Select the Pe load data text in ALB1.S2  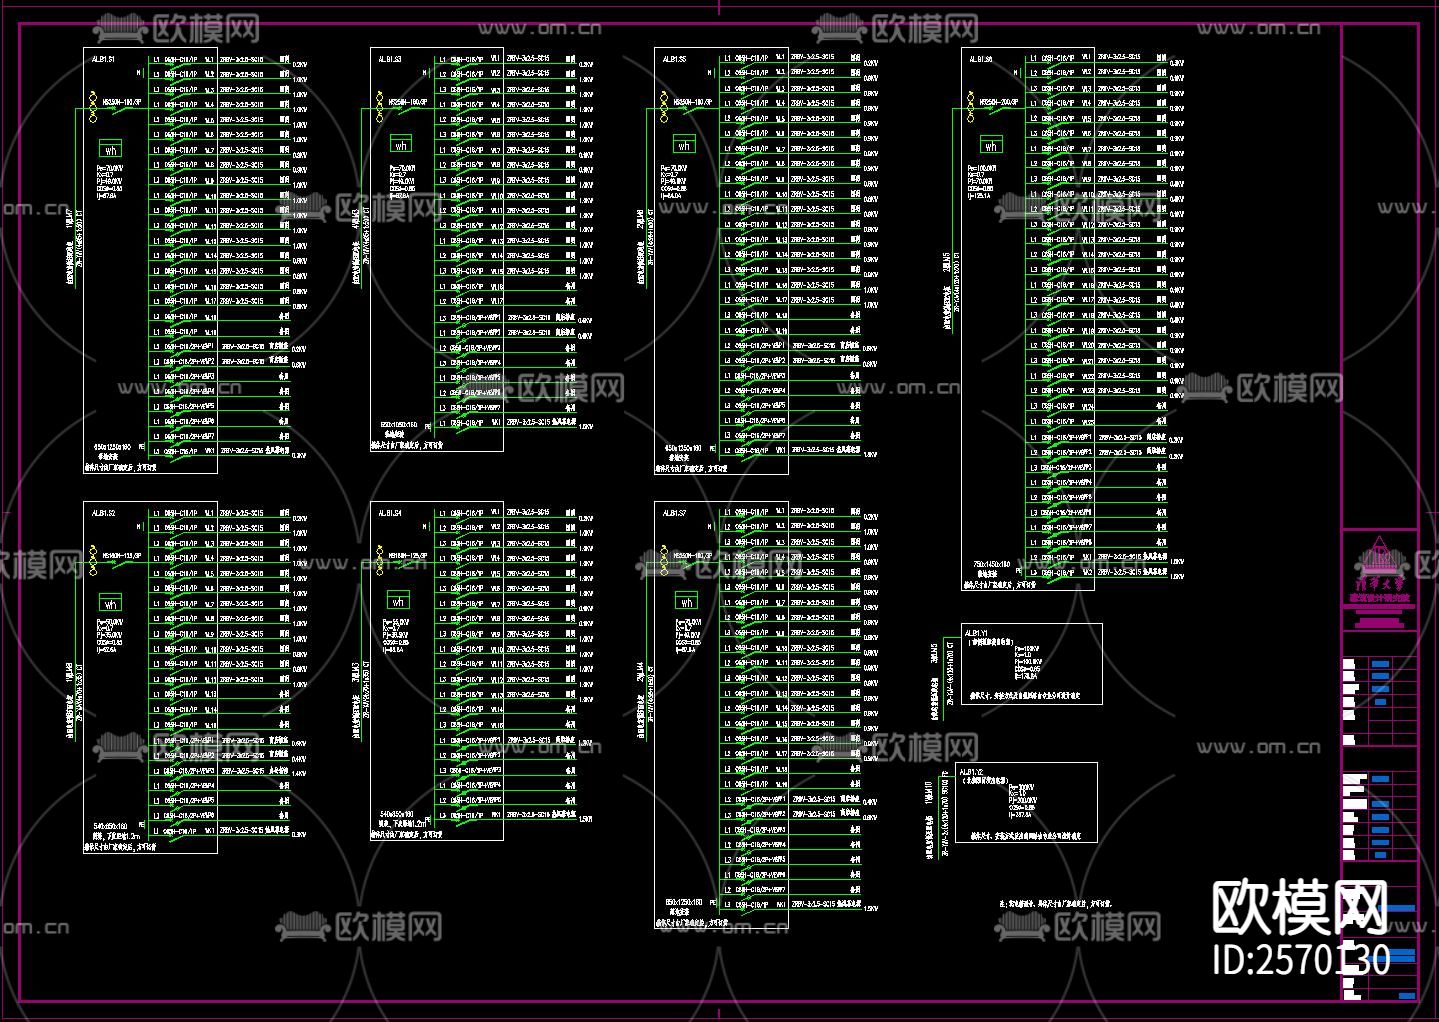(110, 635)
